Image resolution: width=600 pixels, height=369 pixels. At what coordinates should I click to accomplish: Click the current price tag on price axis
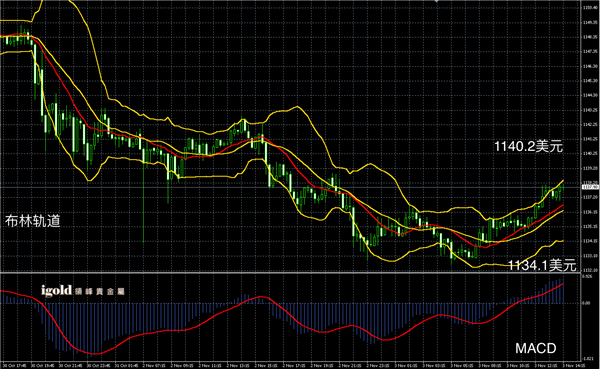pos(590,187)
